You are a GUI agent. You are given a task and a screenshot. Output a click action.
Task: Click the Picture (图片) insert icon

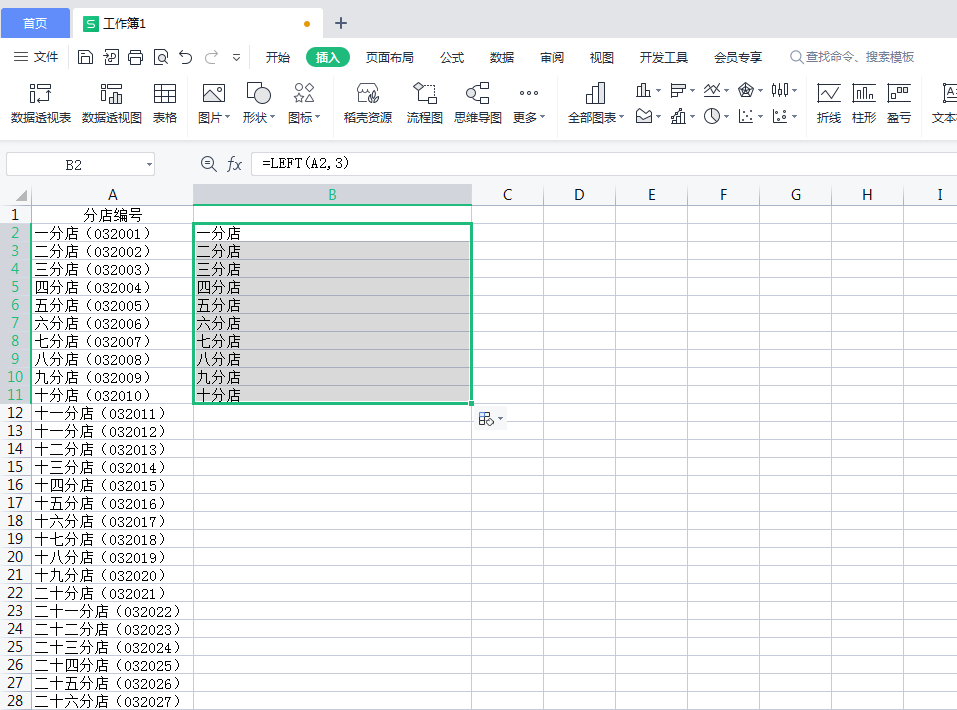coord(214,103)
